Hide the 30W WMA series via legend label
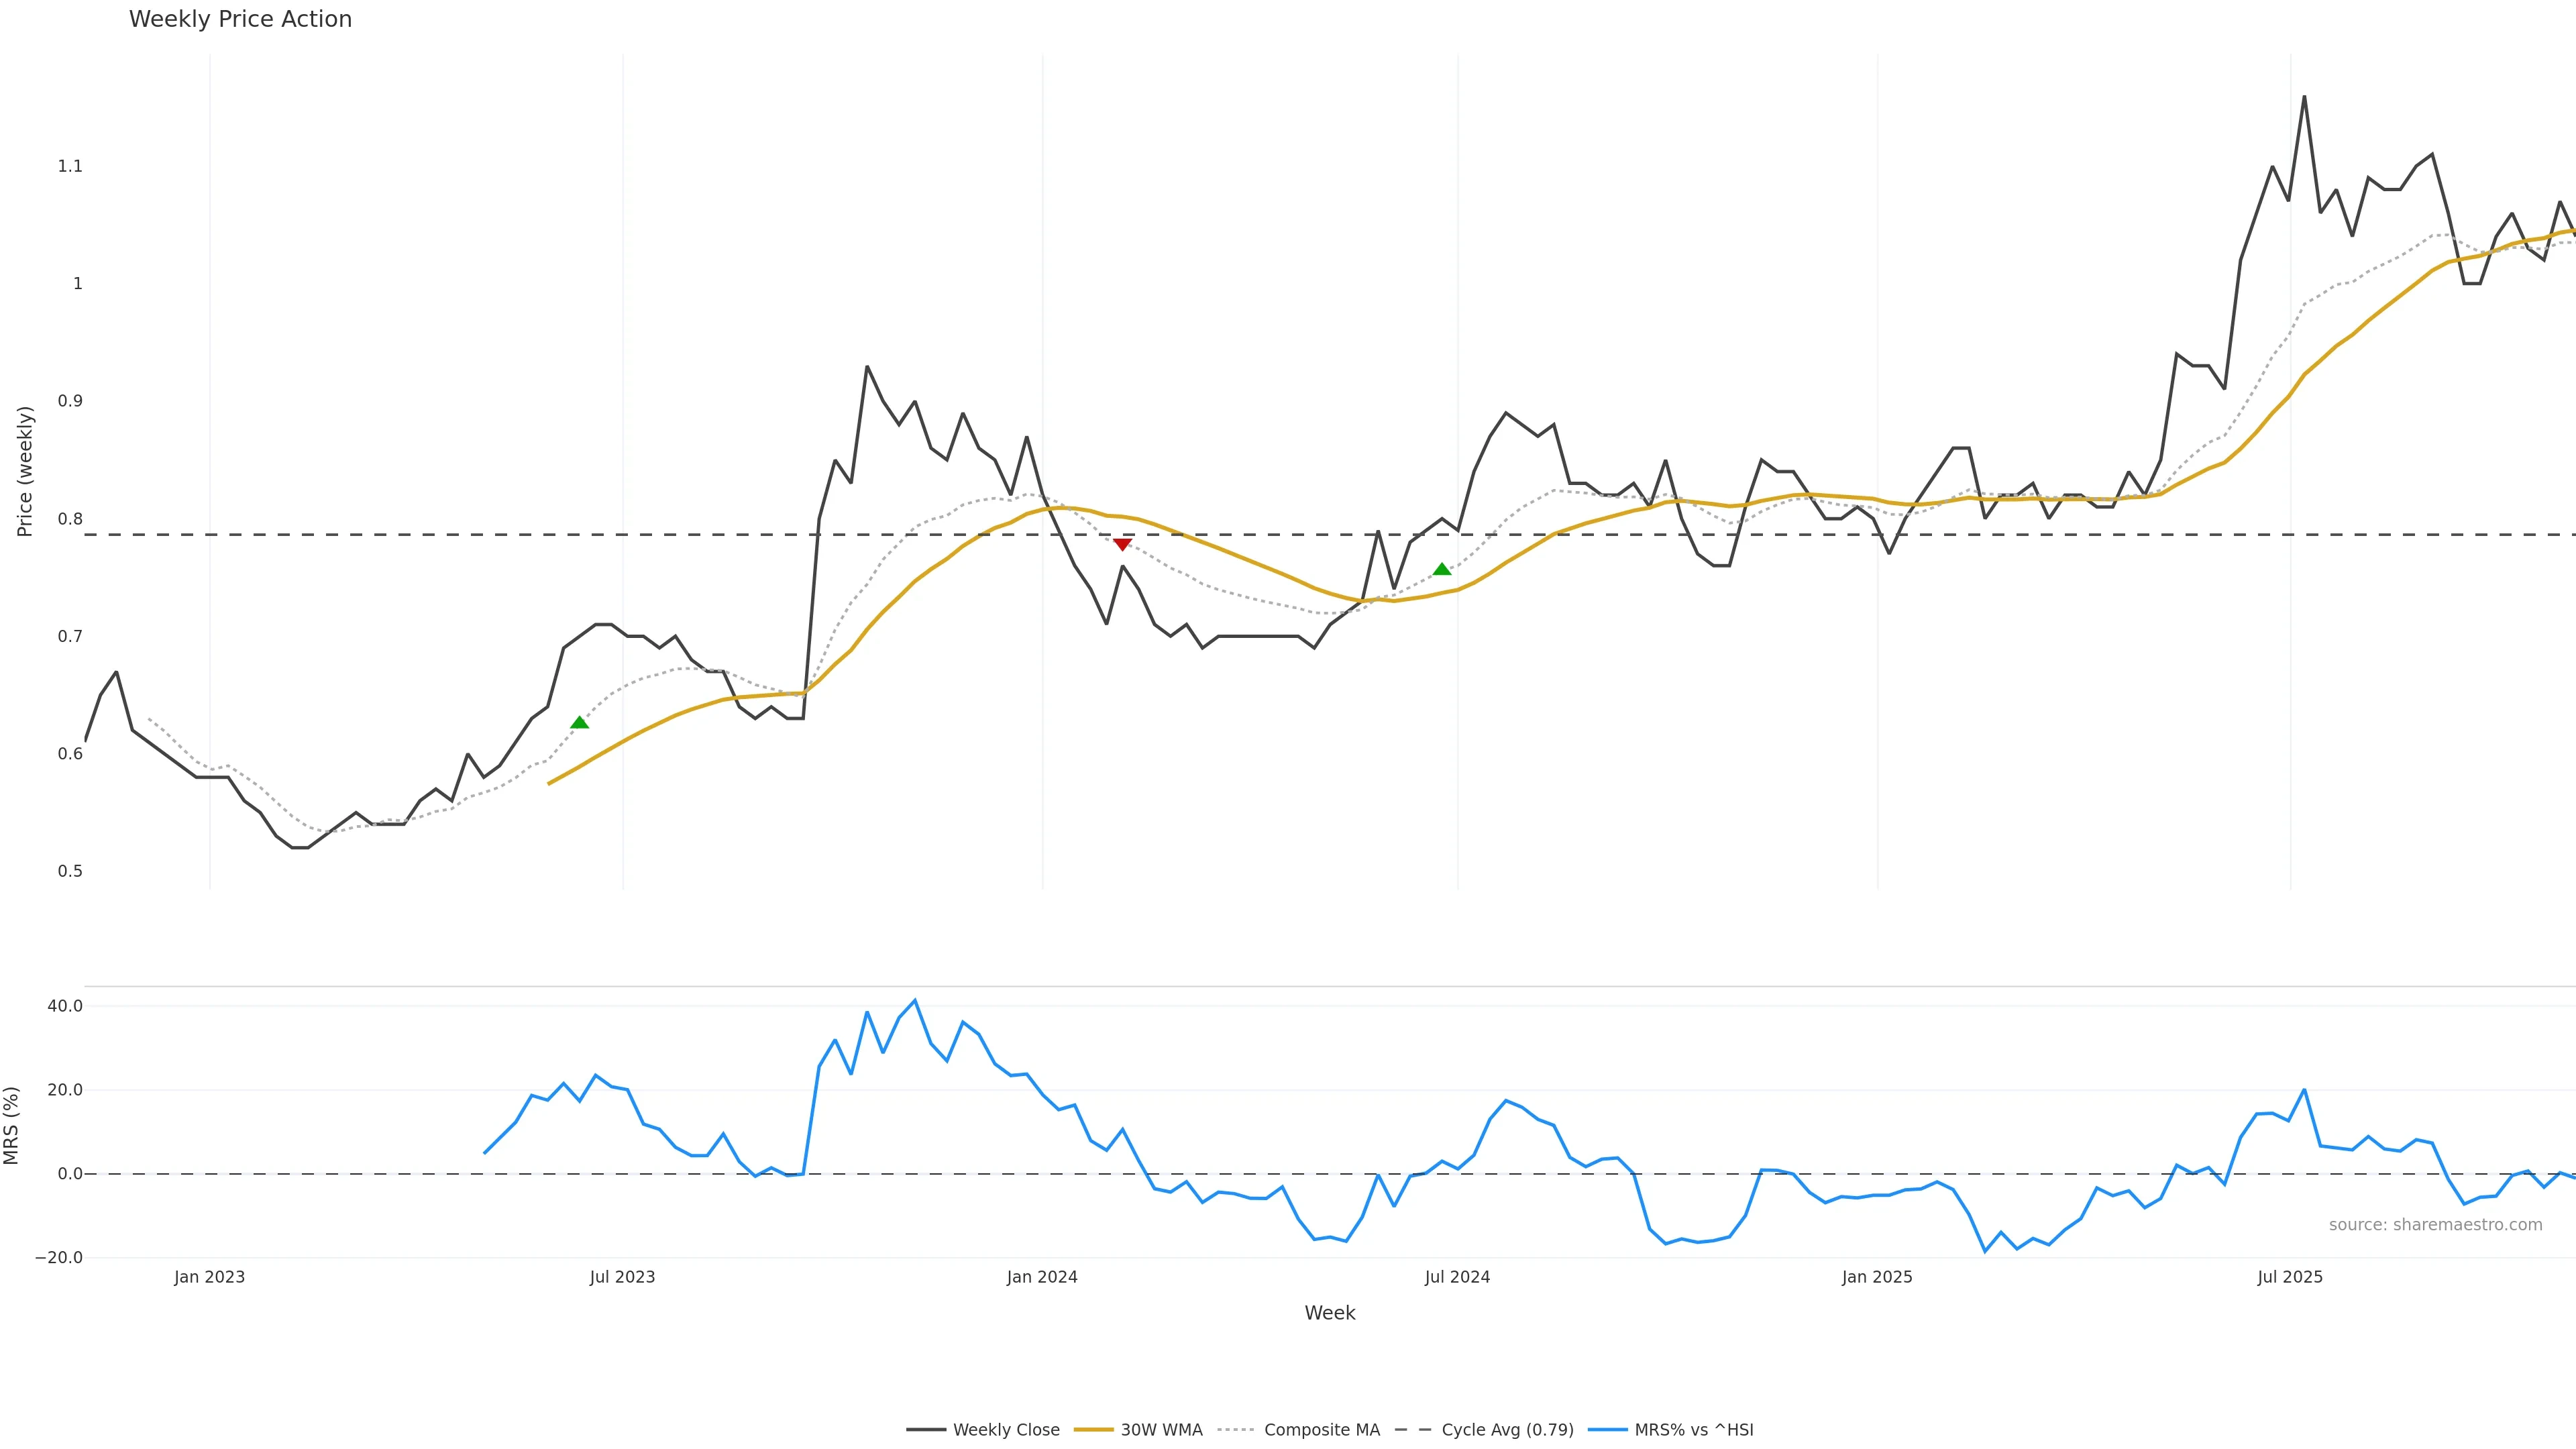2576x1449 pixels. click(1161, 1430)
